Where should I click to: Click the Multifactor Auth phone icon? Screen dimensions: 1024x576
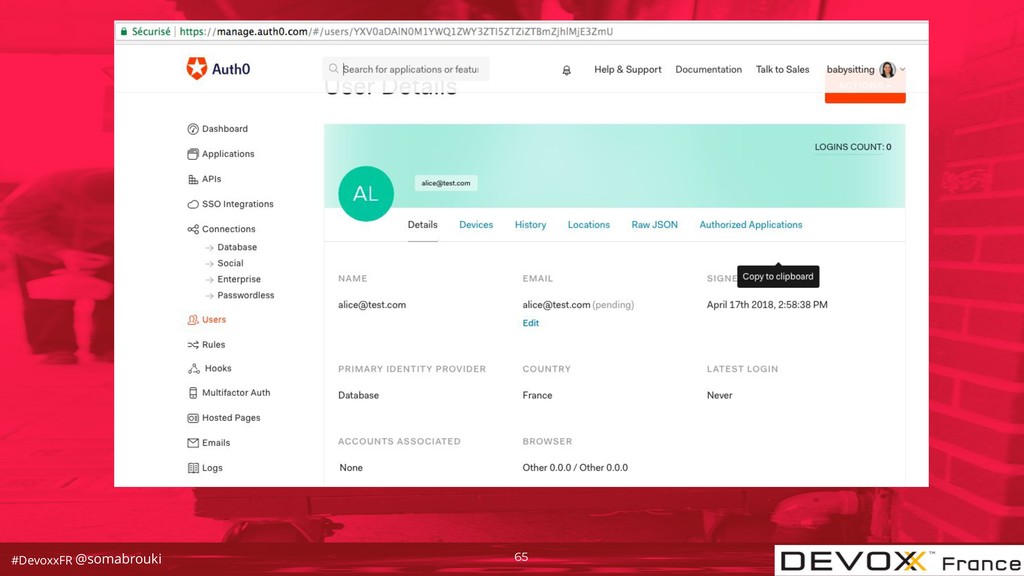(193, 393)
